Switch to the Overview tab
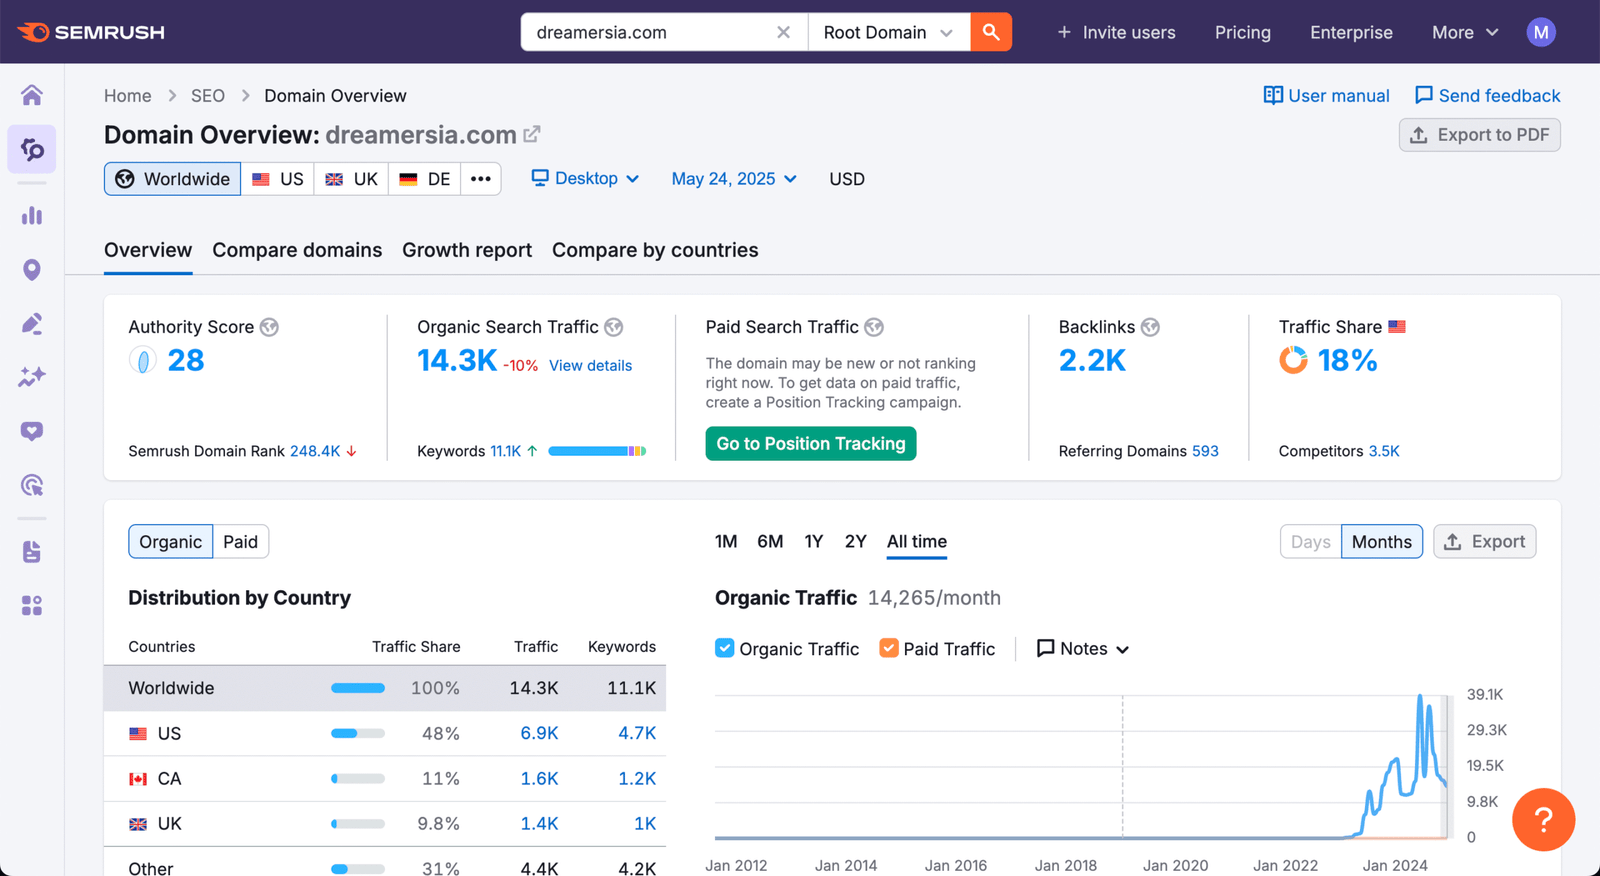 click(x=148, y=250)
